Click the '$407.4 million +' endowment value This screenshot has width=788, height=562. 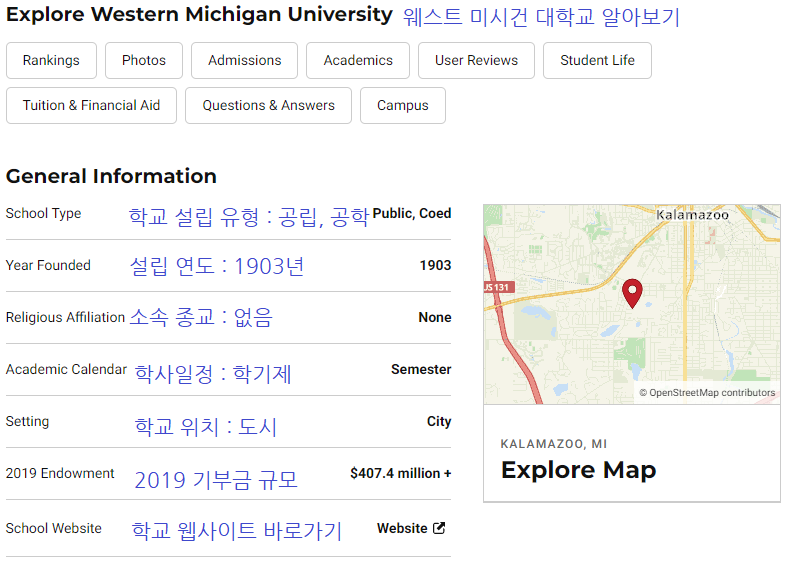(x=401, y=474)
